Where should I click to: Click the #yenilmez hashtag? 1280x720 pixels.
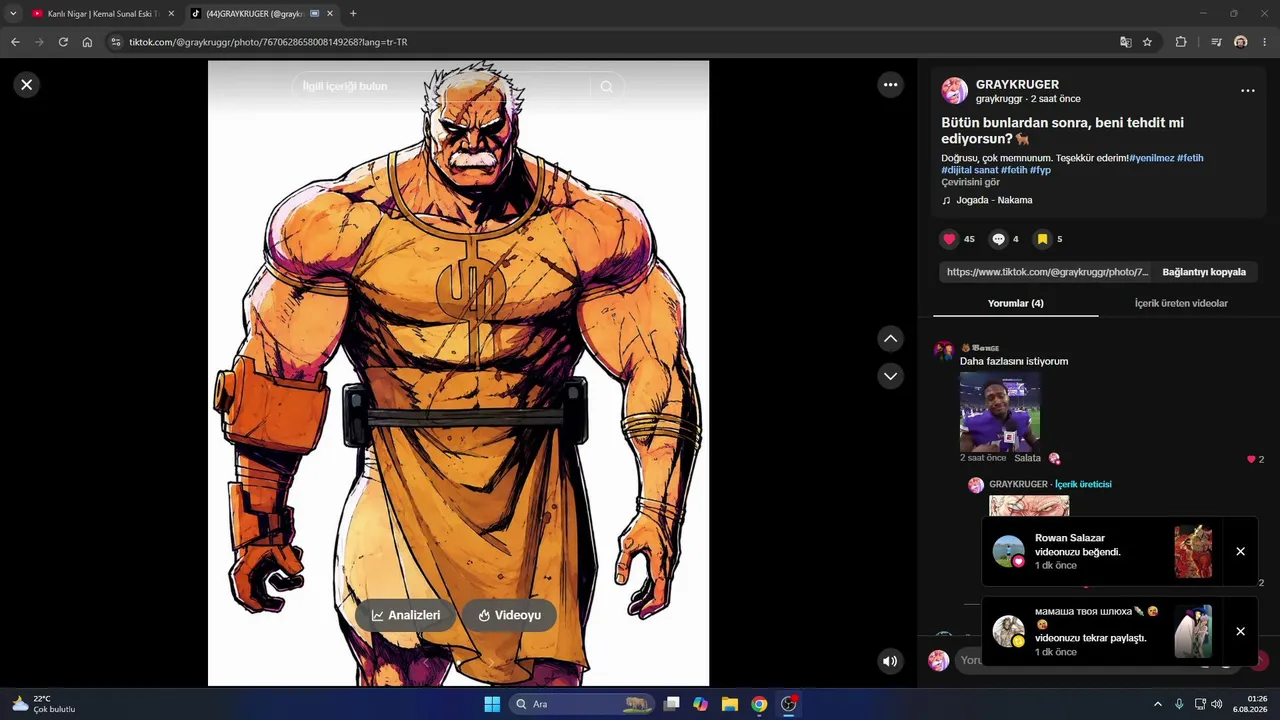[x=1151, y=158]
